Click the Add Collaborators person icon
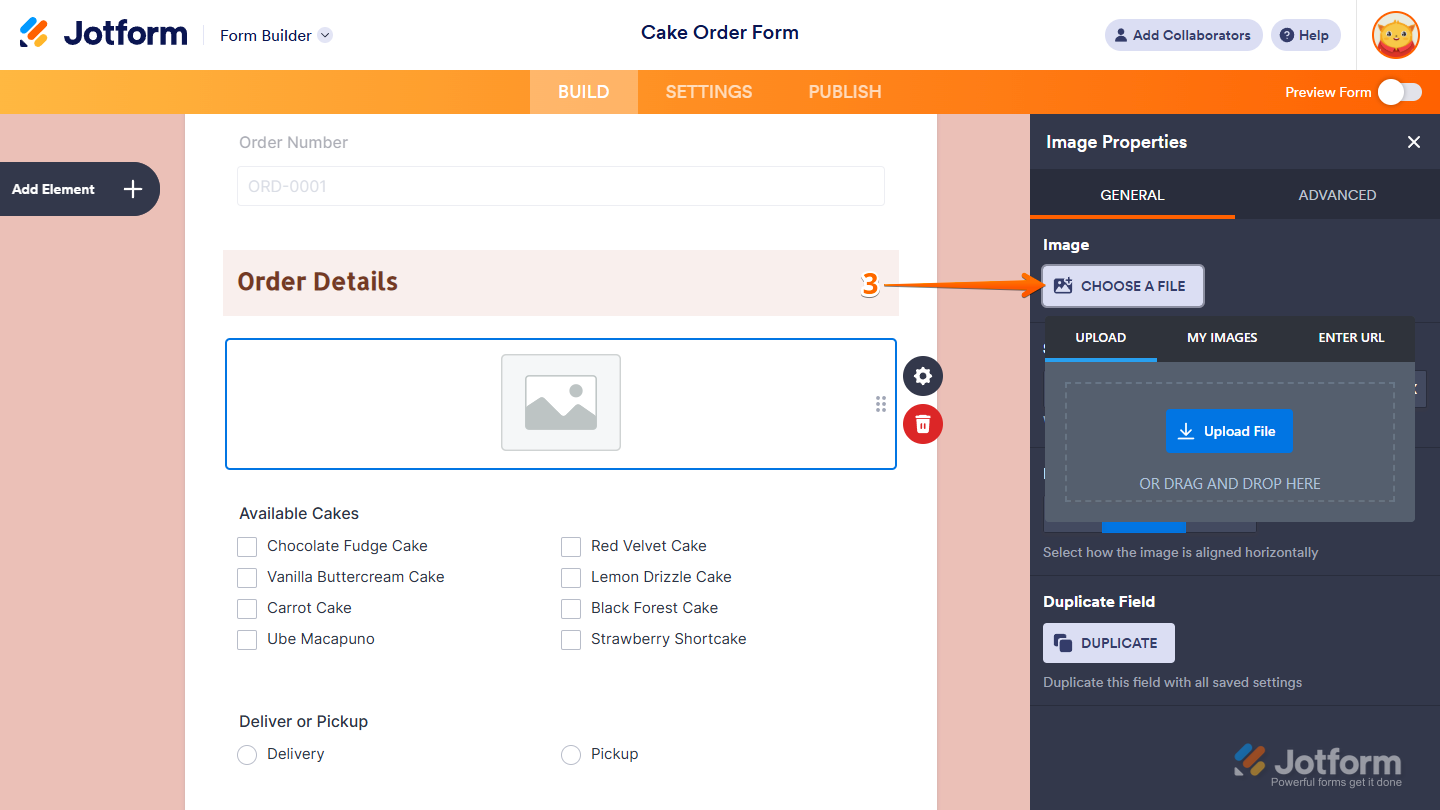 pos(1118,35)
